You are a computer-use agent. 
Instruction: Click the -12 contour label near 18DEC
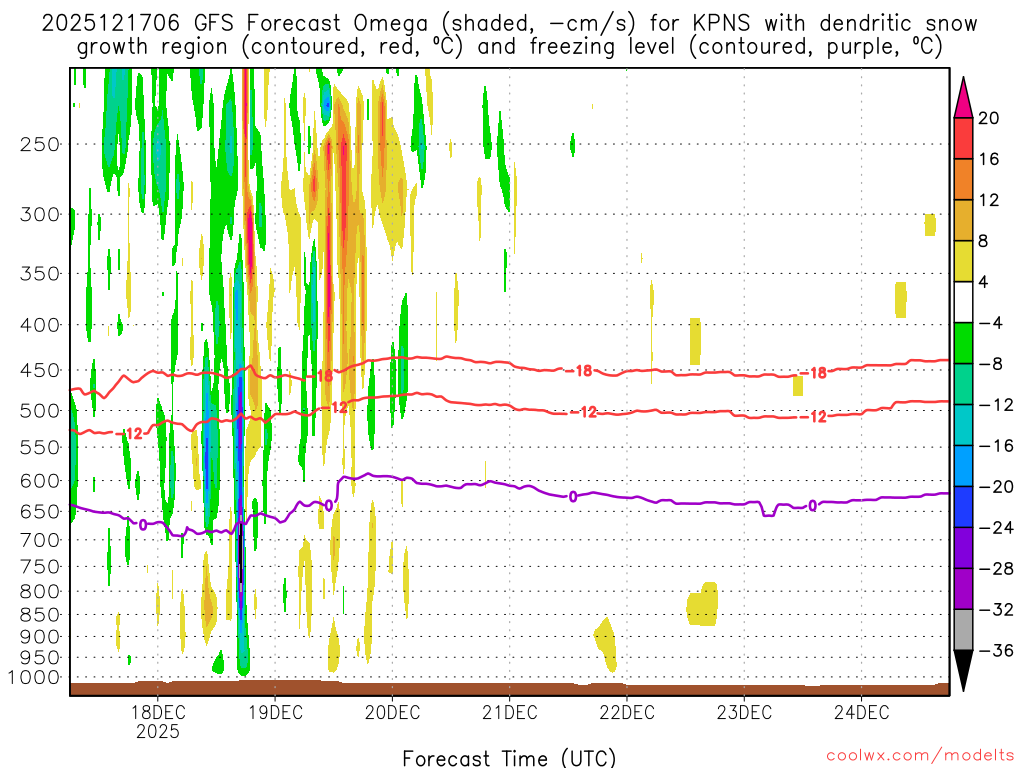pos(129,434)
